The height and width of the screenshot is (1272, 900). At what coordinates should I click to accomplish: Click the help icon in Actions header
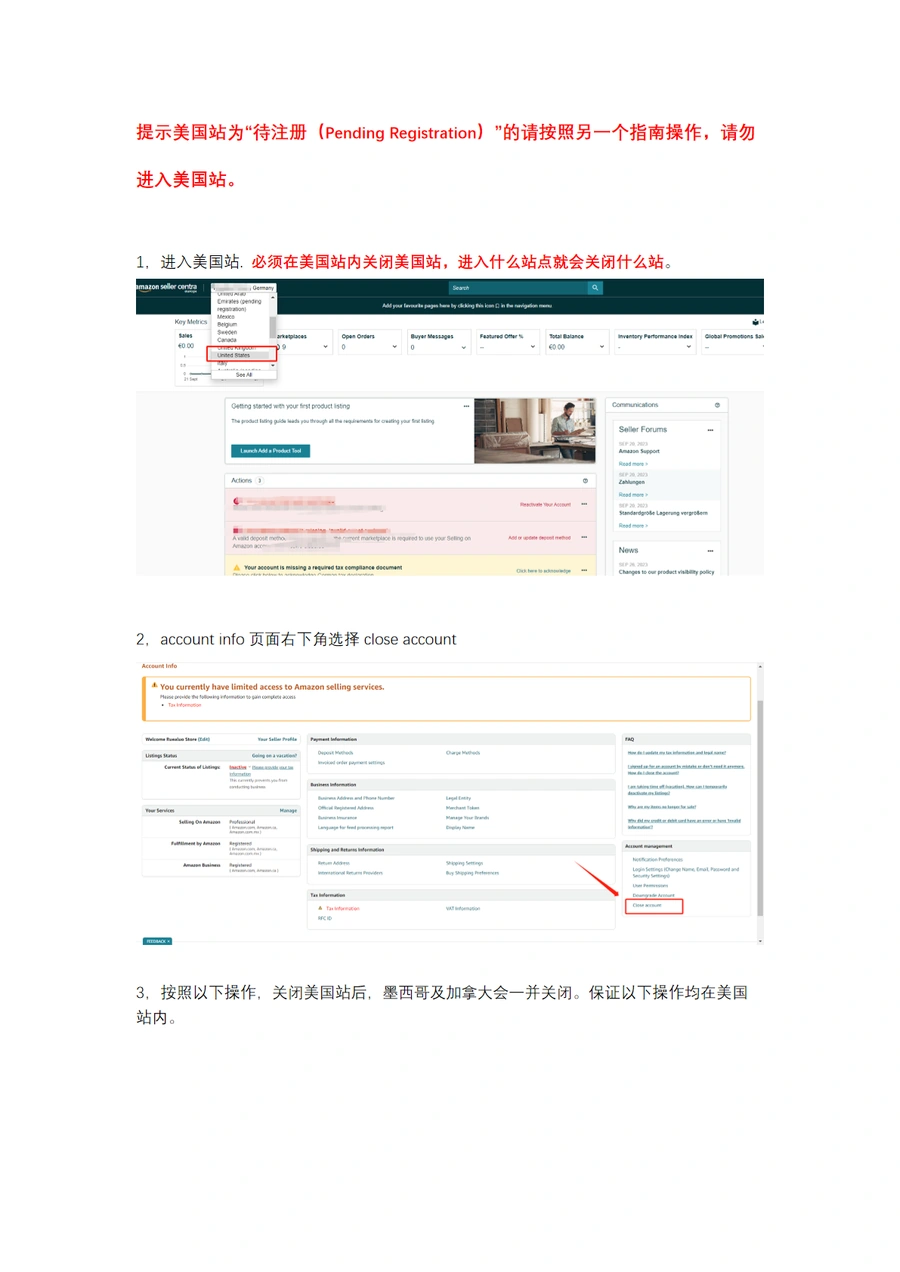pyautogui.click(x=585, y=481)
